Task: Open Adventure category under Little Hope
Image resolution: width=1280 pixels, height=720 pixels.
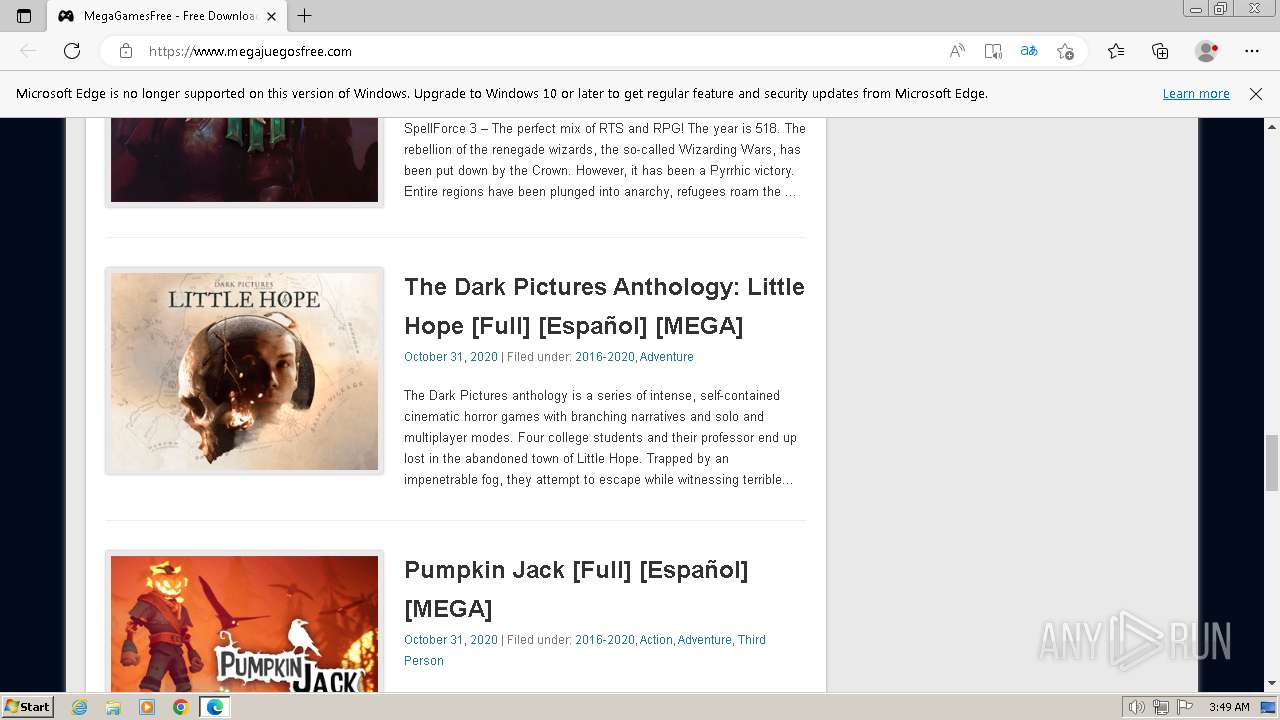Action: (667, 357)
